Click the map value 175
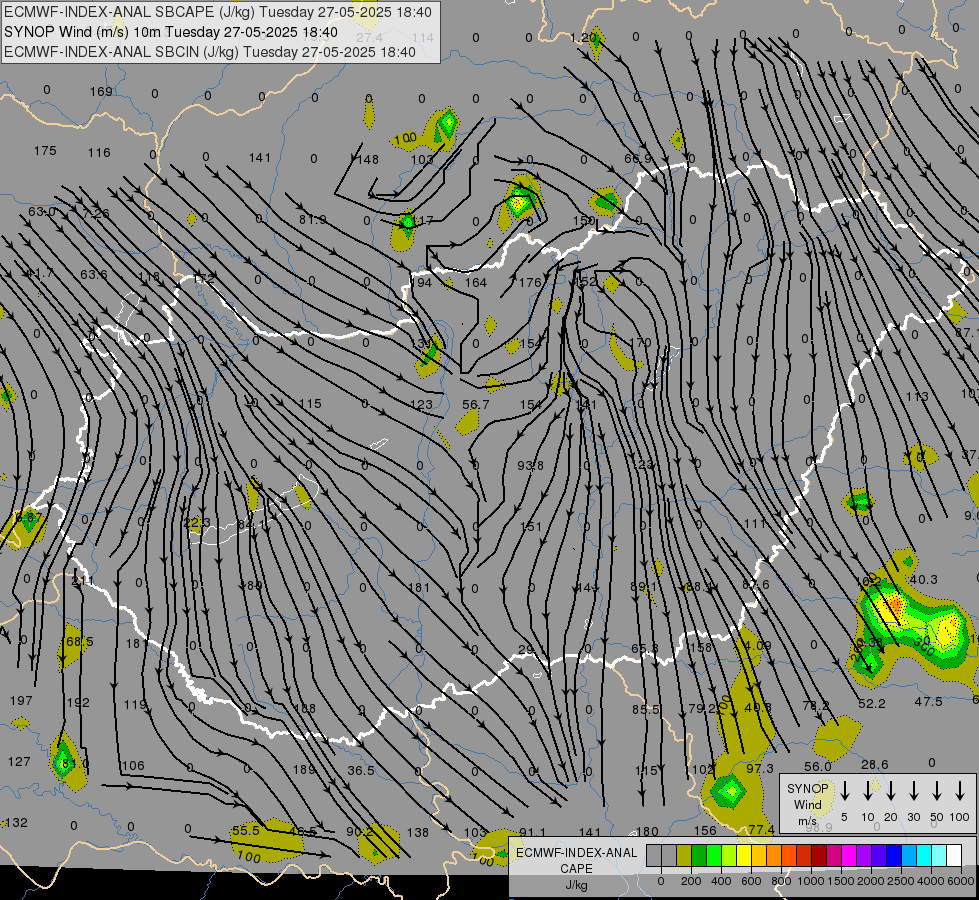Screen dimensions: 979x900 (x=45, y=151)
